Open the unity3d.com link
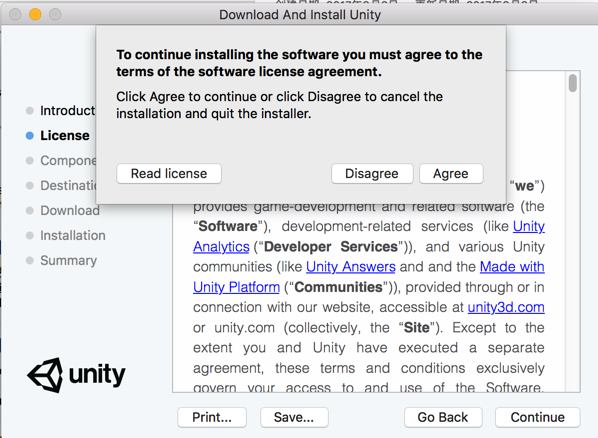This screenshot has width=598, height=438. pos(506,307)
